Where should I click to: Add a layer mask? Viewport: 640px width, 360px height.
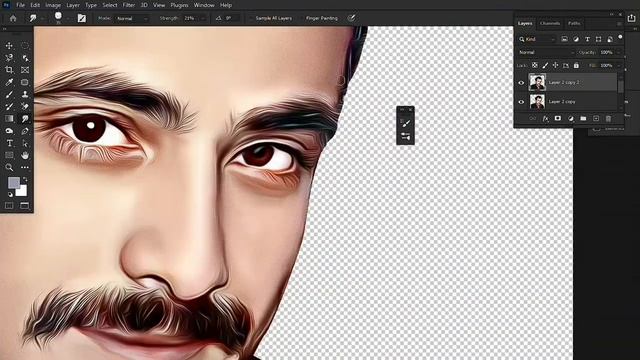tap(558, 118)
